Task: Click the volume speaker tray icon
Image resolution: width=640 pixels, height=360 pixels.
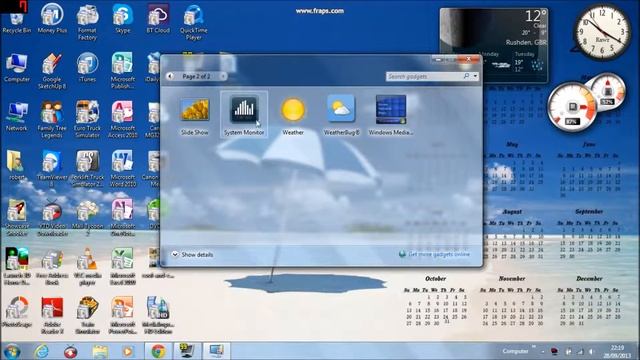Action: point(591,351)
